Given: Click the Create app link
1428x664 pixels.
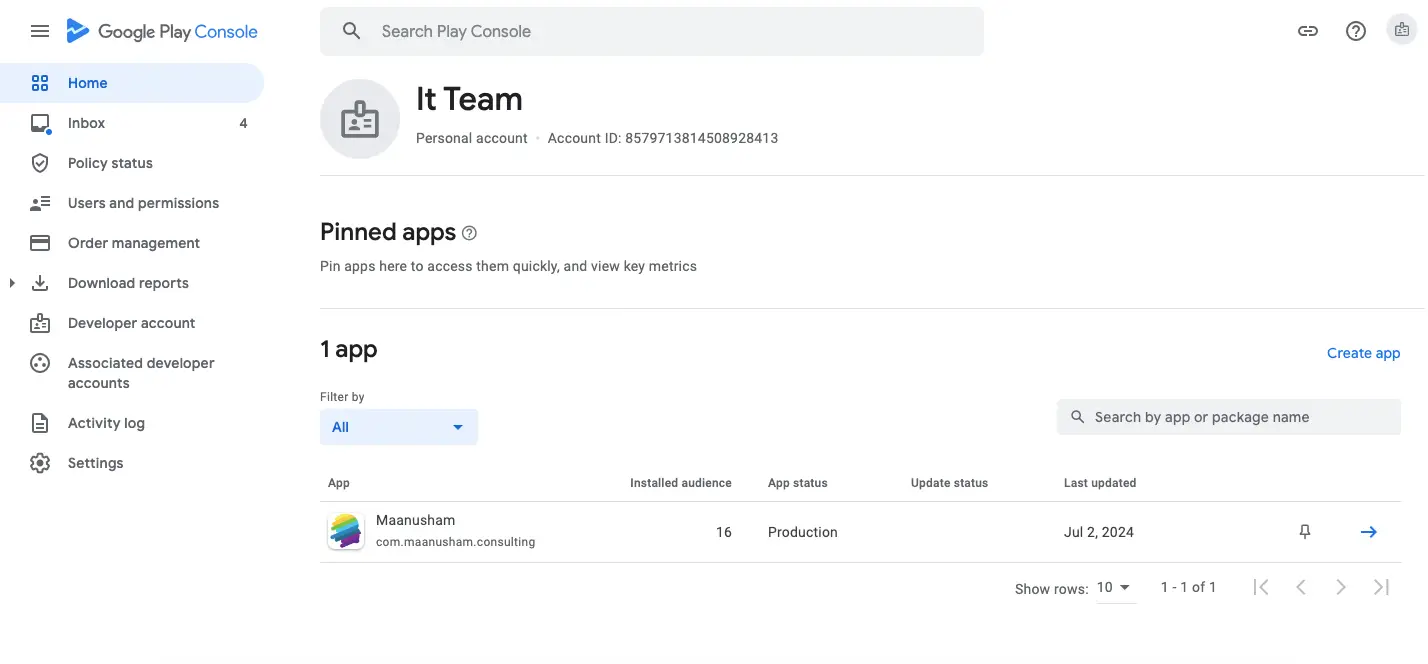Looking at the screenshot, I should click(x=1363, y=353).
